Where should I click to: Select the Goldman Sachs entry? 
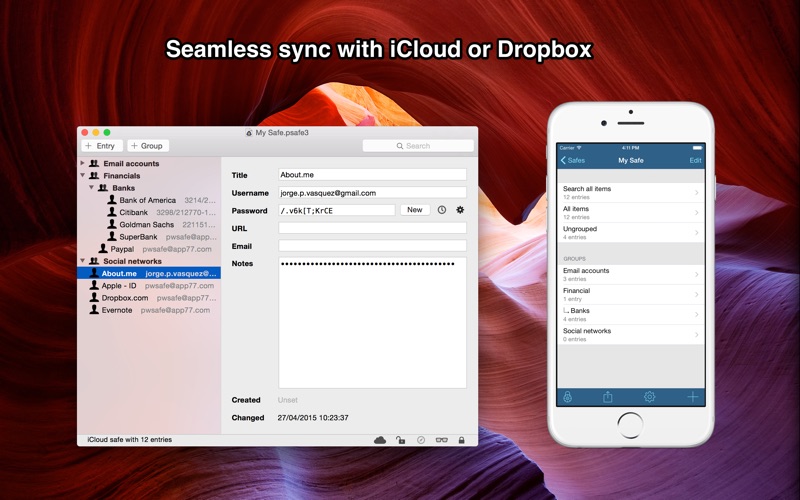coord(149,224)
